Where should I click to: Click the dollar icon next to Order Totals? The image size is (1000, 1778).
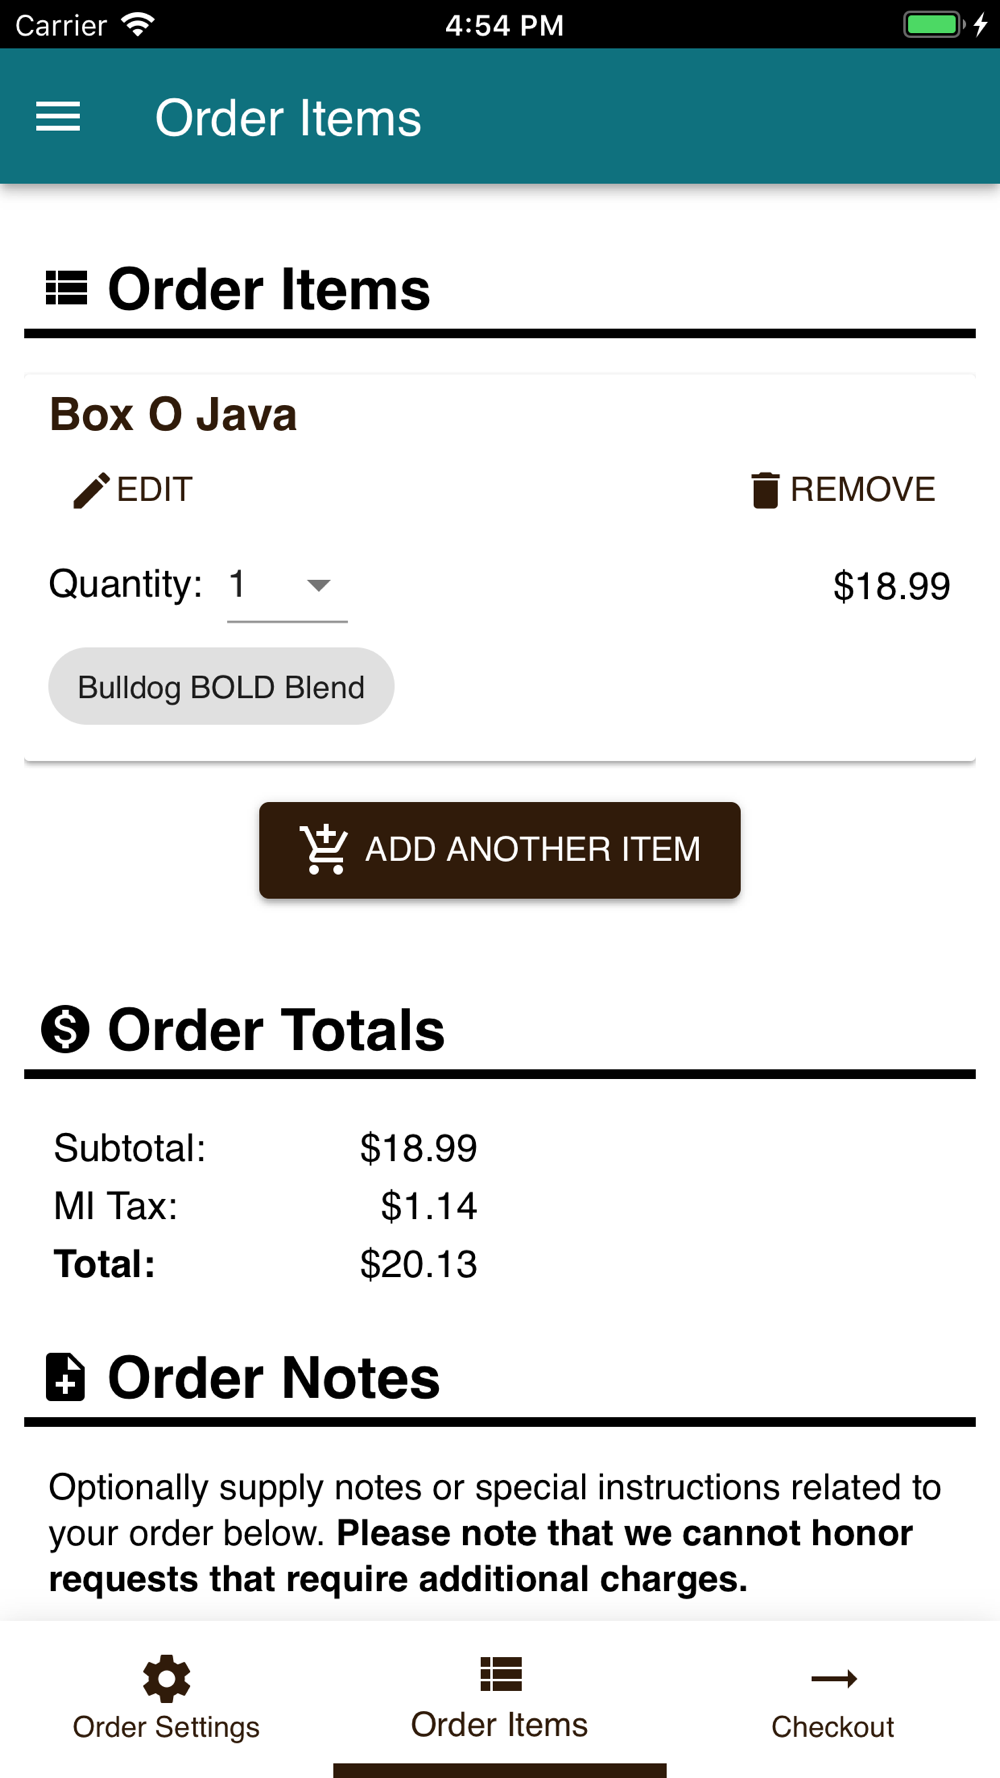point(66,1029)
